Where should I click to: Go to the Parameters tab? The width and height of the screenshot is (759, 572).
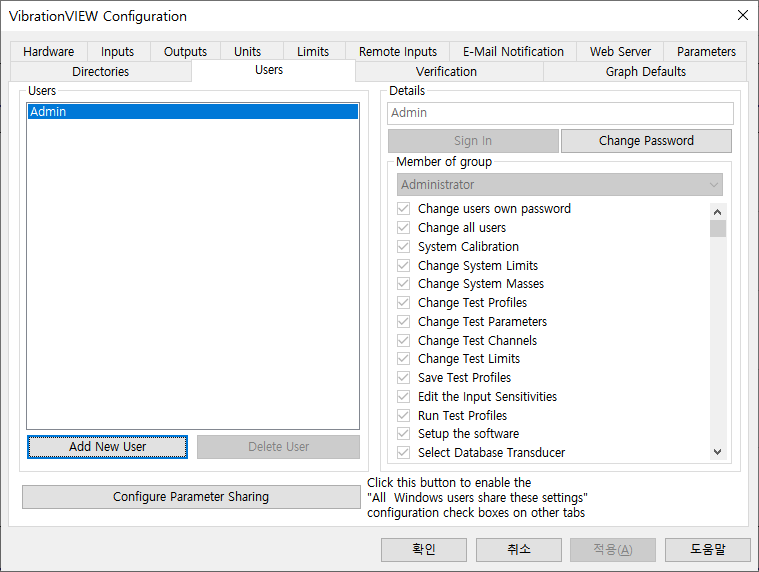pos(706,51)
